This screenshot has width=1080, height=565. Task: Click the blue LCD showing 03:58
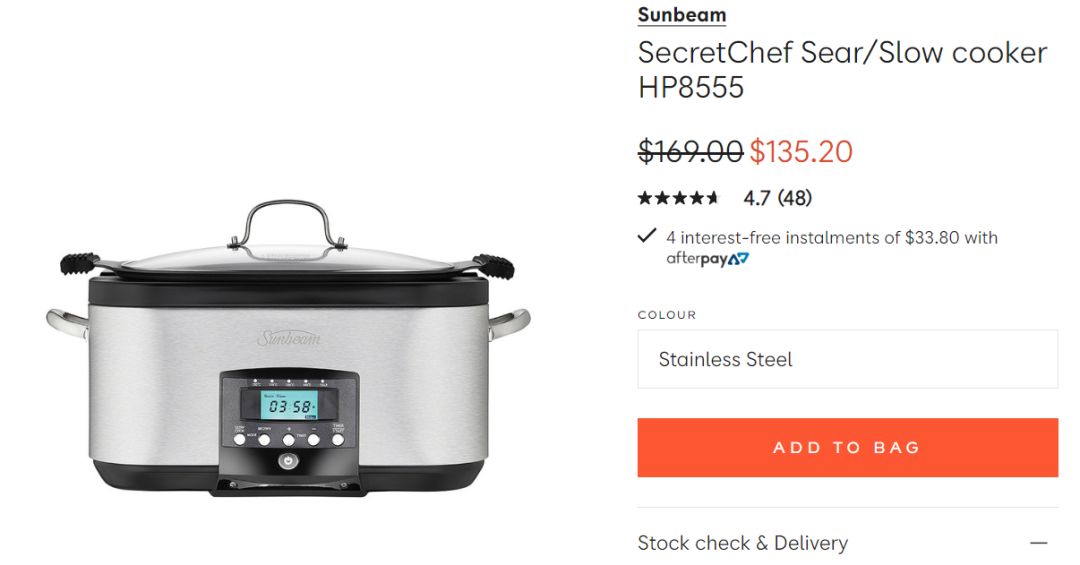click(289, 405)
